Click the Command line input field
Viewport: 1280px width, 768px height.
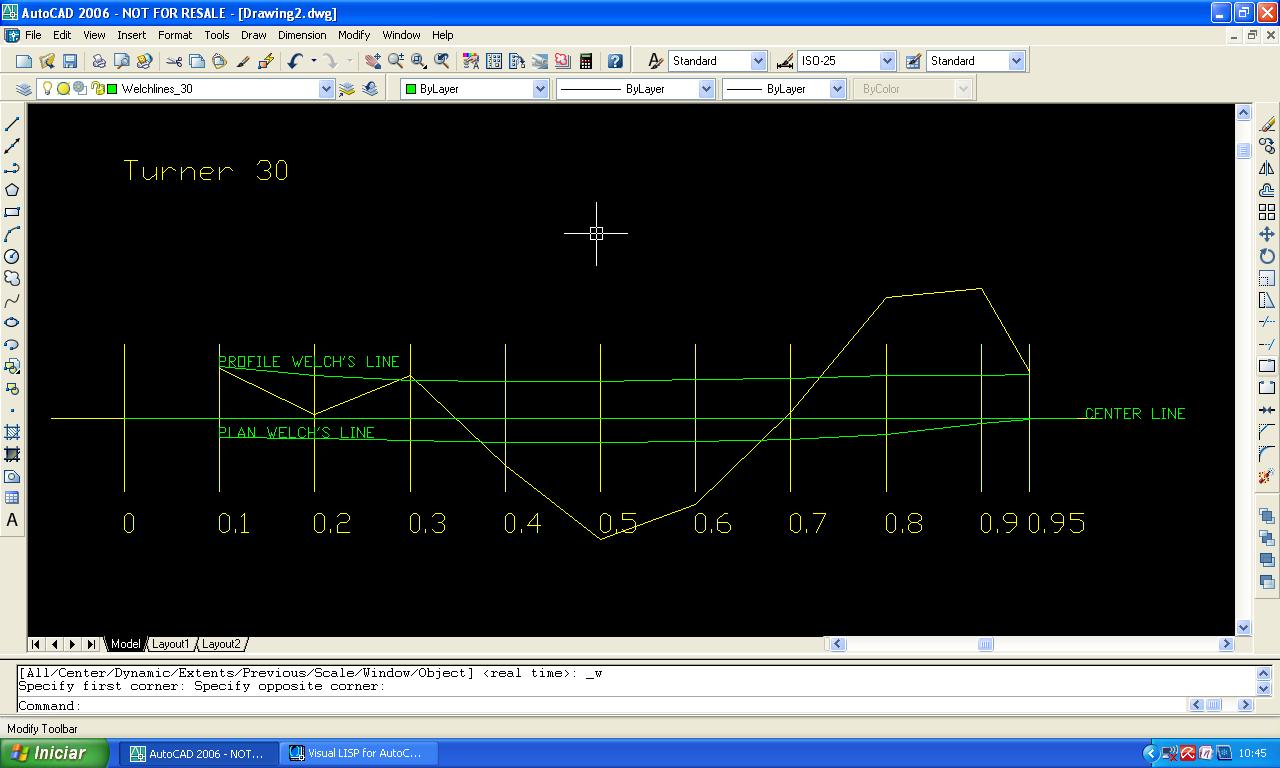[600, 705]
